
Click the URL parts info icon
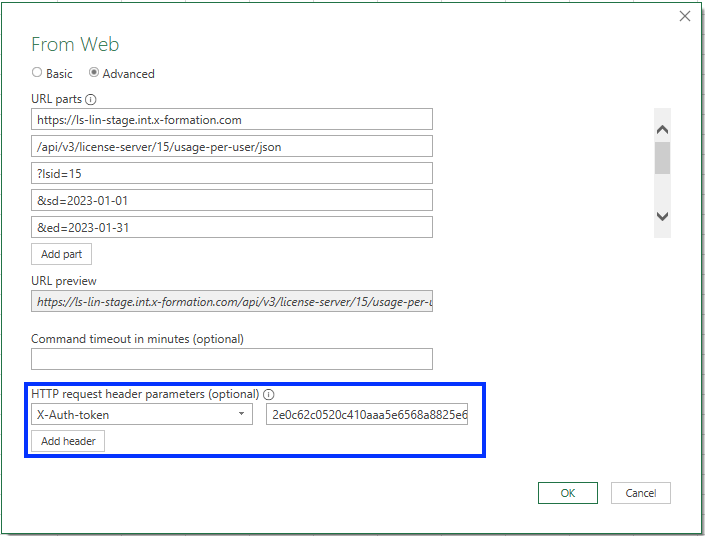tap(91, 99)
